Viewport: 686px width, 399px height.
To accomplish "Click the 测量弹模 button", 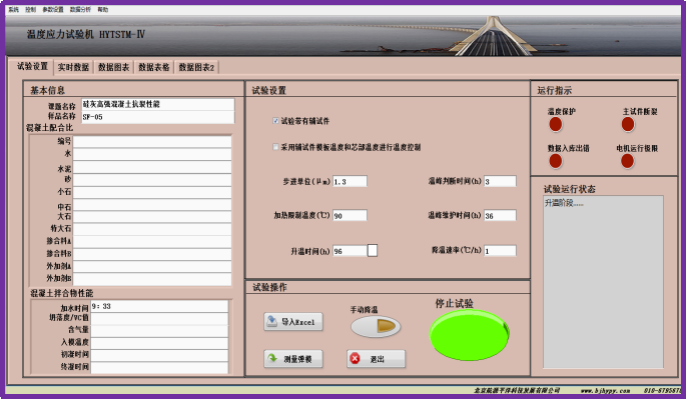I will tap(294, 359).
